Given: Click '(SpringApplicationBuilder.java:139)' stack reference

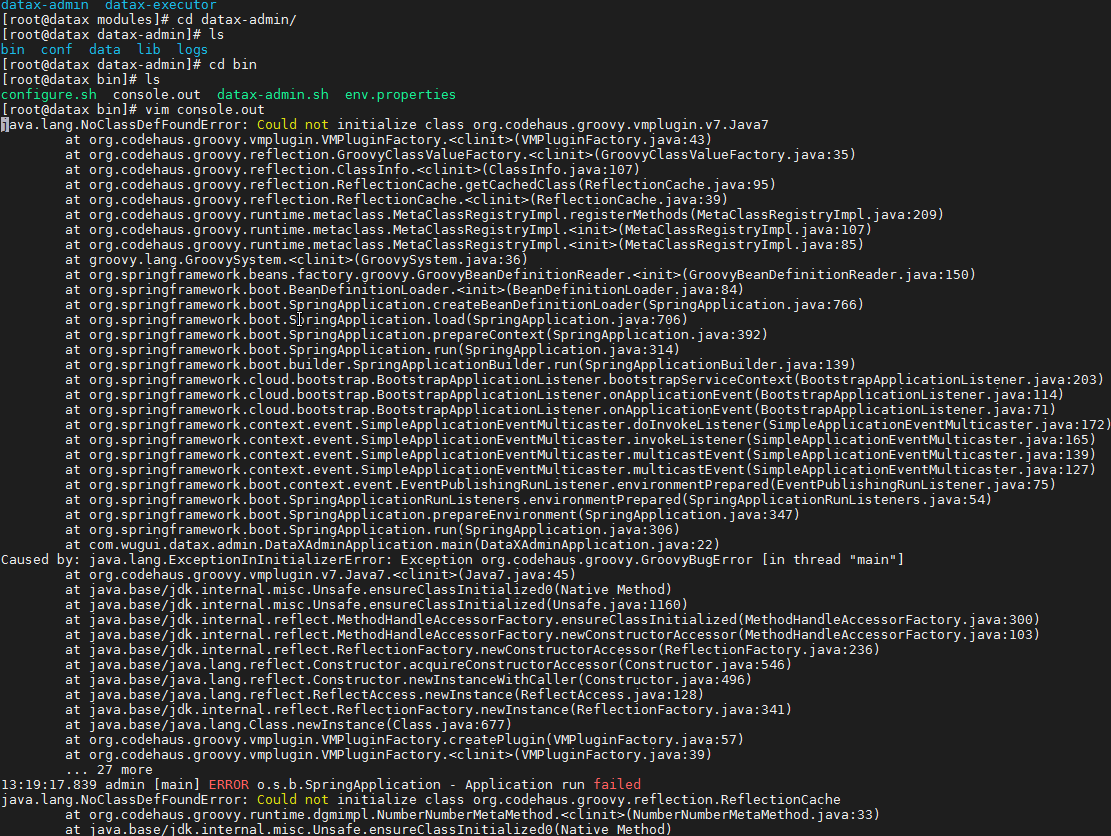Looking at the screenshot, I should pyautogui.click(x=716, y=364).
